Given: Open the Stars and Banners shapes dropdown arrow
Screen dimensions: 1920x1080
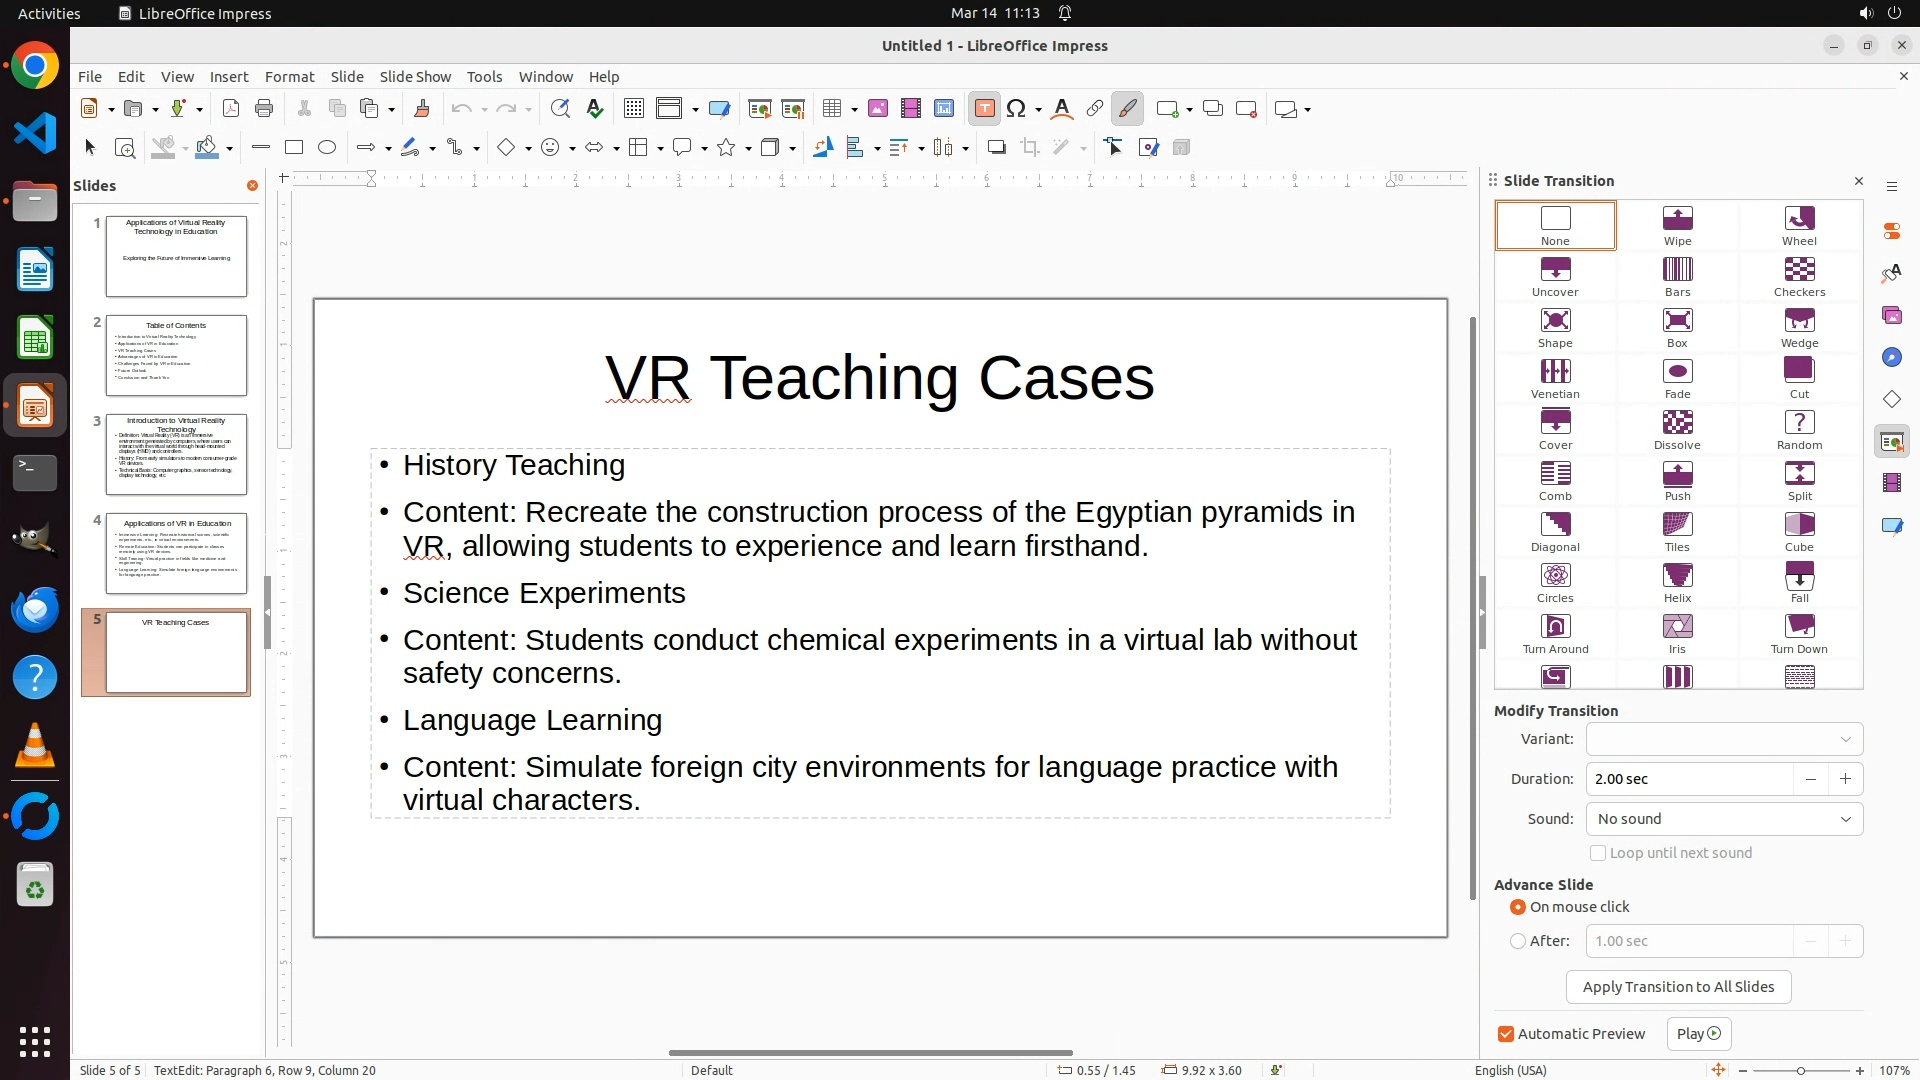Looking at the screenshot, I should tap(748, 149).
